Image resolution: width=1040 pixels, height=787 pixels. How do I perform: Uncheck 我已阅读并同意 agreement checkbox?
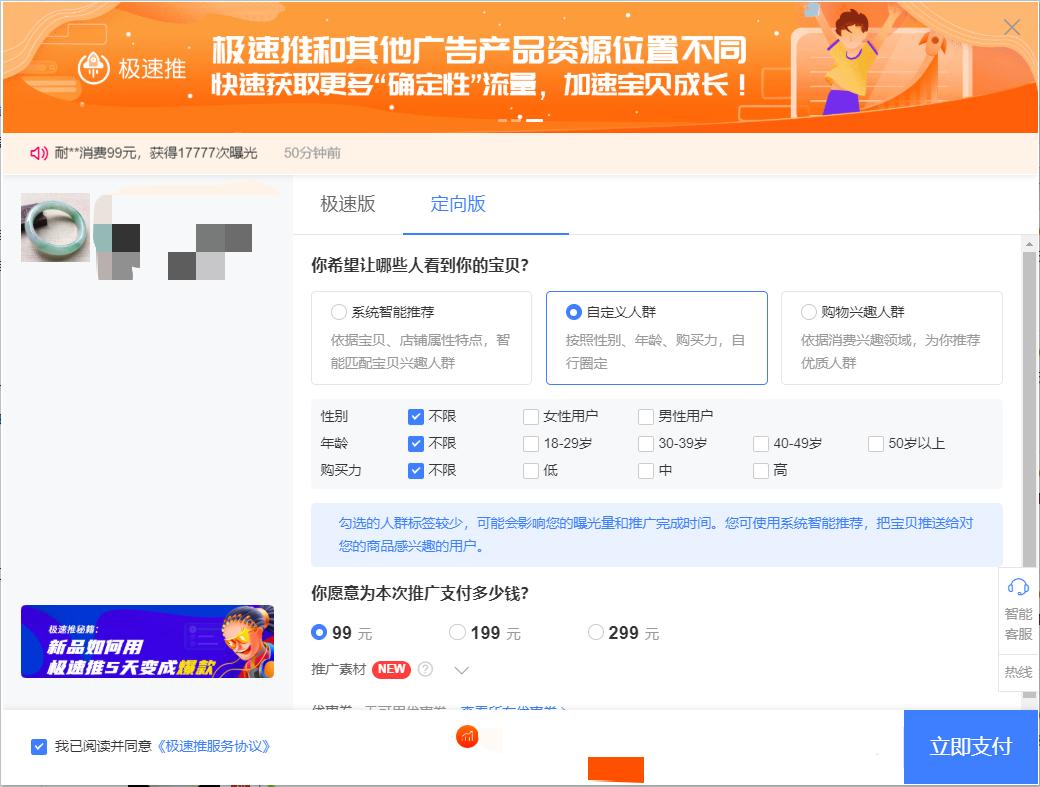point(38,744)
